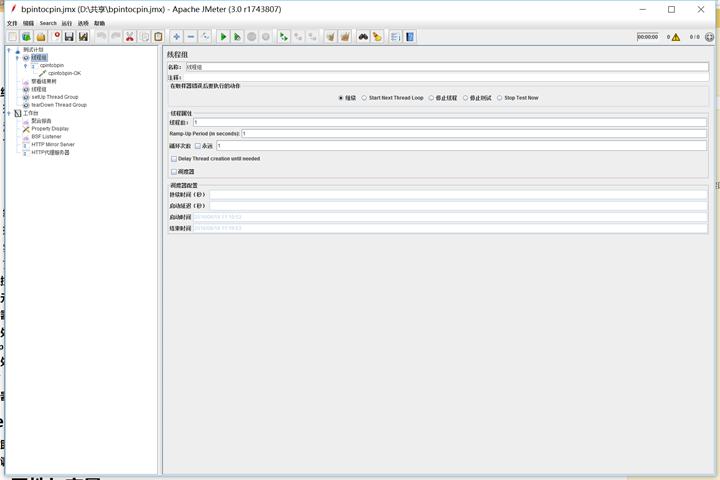Click the grey Stop test icon
The height and width of the screenshot is (480, 720).
point(252,37)
